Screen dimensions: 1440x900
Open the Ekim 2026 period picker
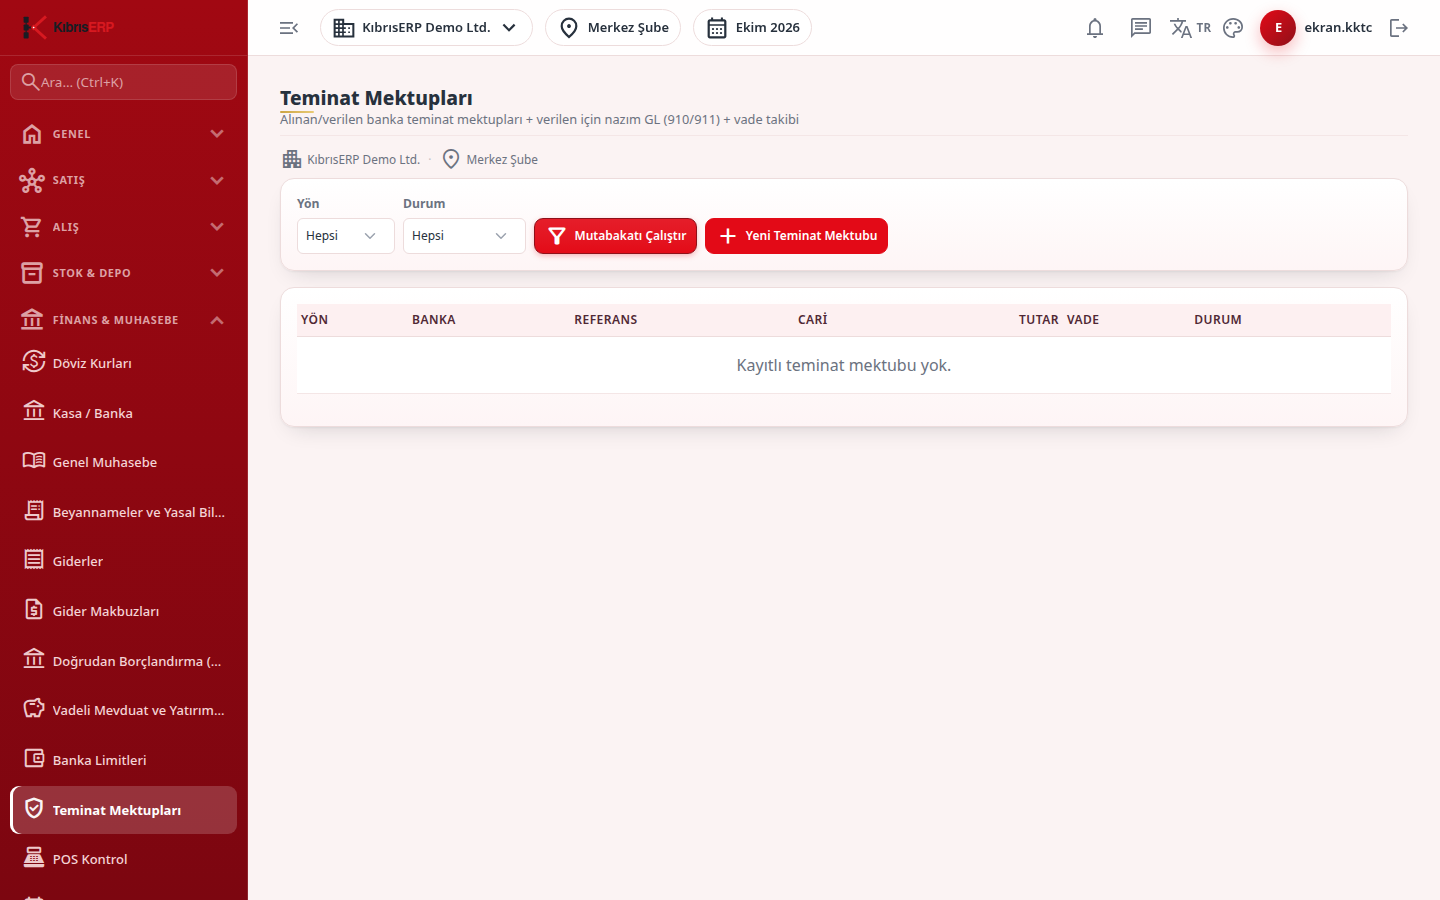[x=752, y=28]
